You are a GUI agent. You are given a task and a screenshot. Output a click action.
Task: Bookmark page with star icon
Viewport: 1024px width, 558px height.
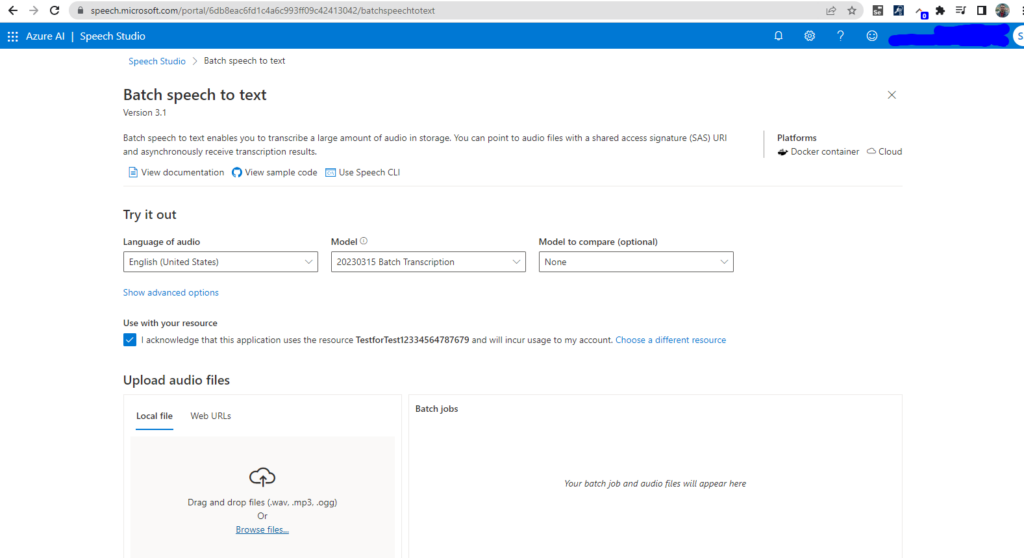(x=852, y=10)
